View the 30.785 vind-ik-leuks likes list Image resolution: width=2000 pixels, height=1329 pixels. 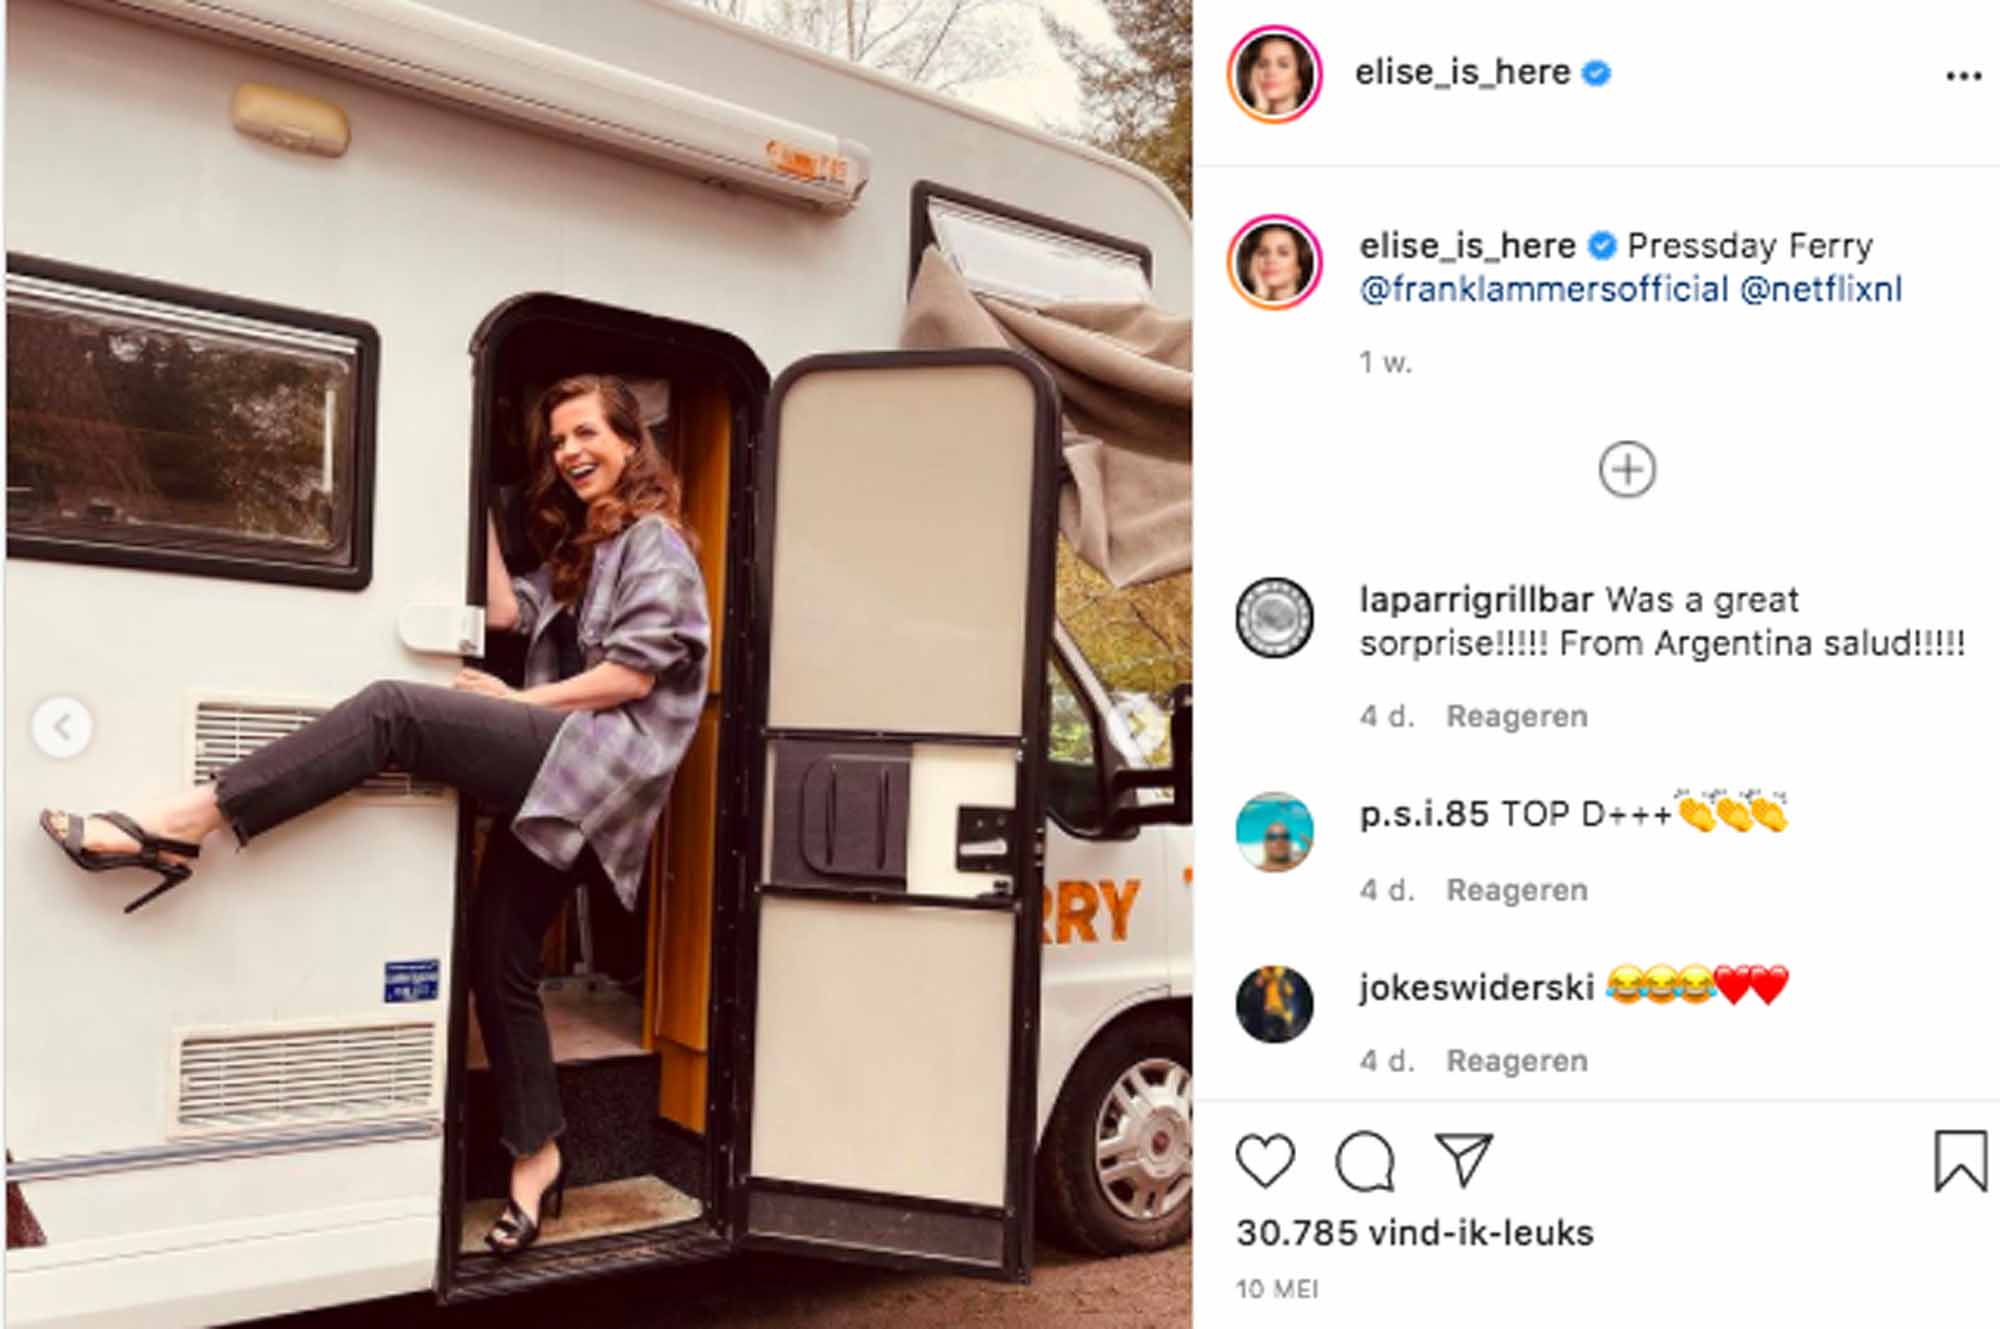[1414, 1233]
